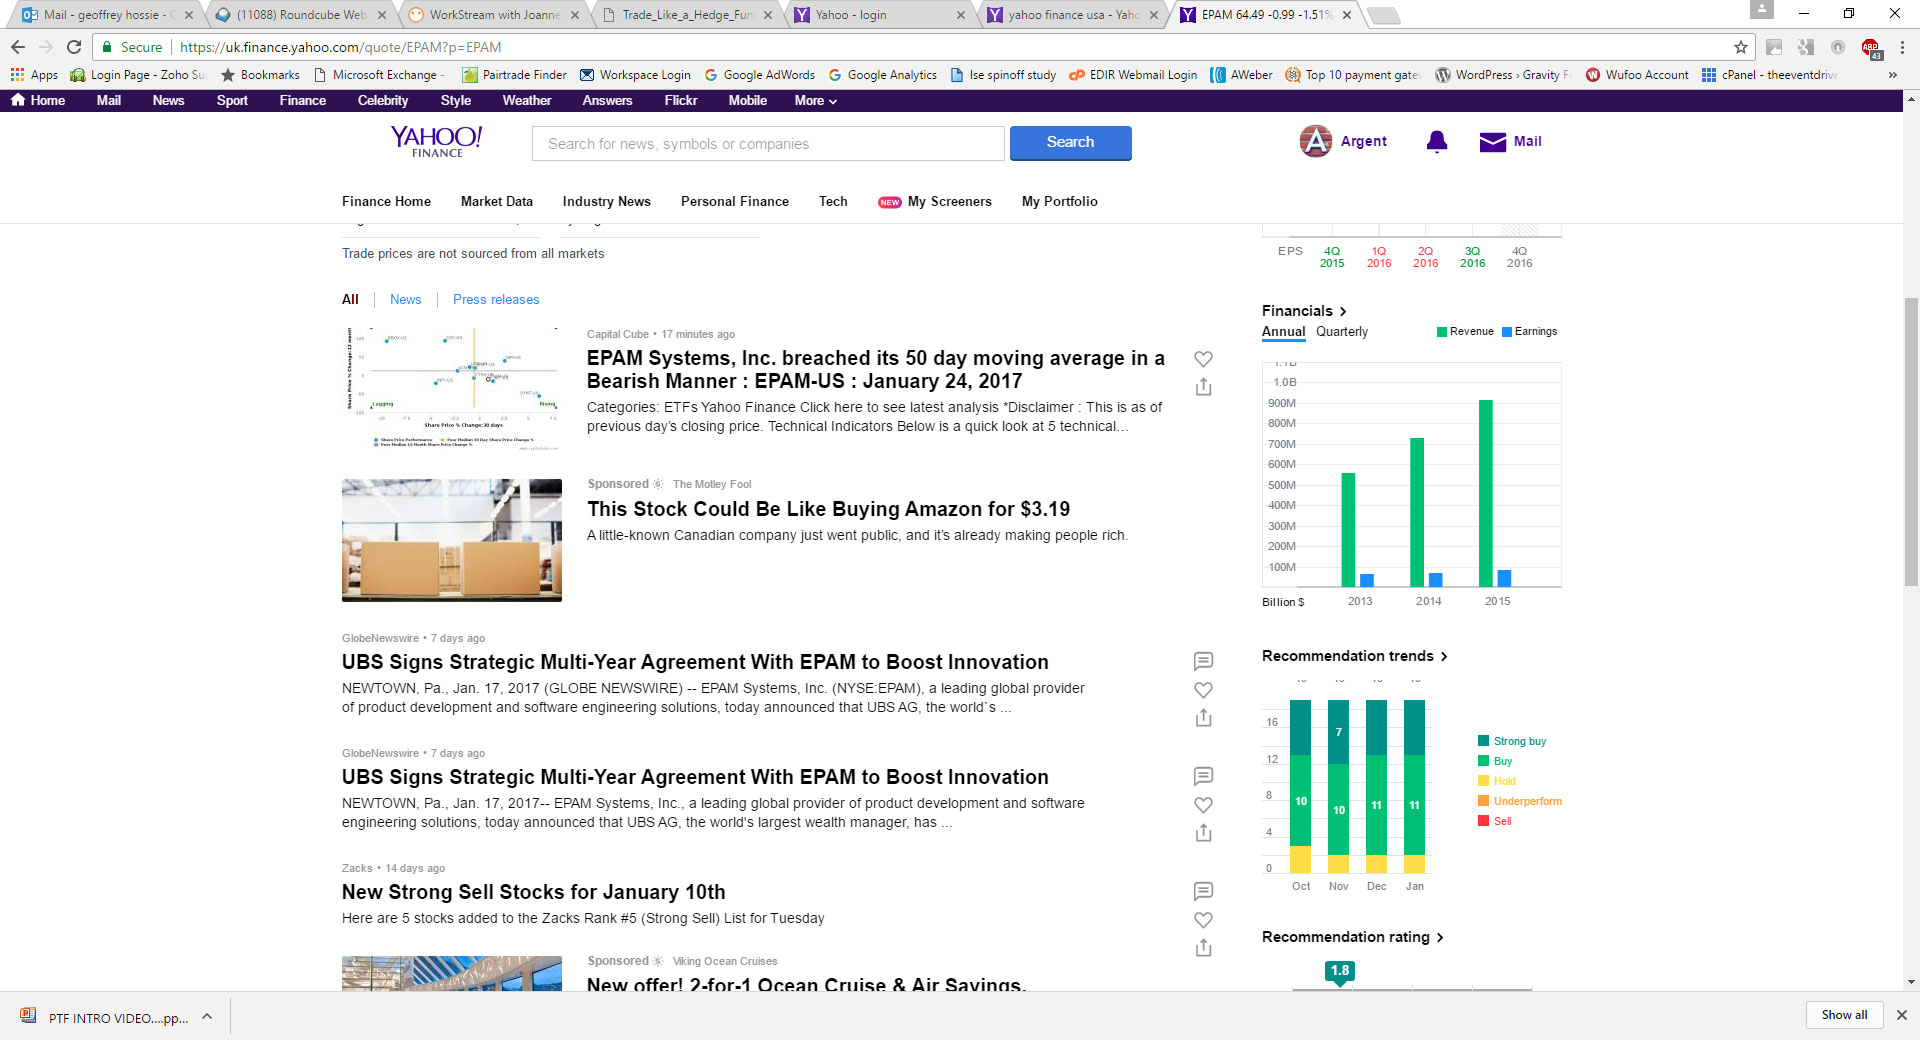Viewport: 1920px width, 1040px height.
Task: Expand the More menu in Yahoo bar
Action: click(x=815, y=101)
